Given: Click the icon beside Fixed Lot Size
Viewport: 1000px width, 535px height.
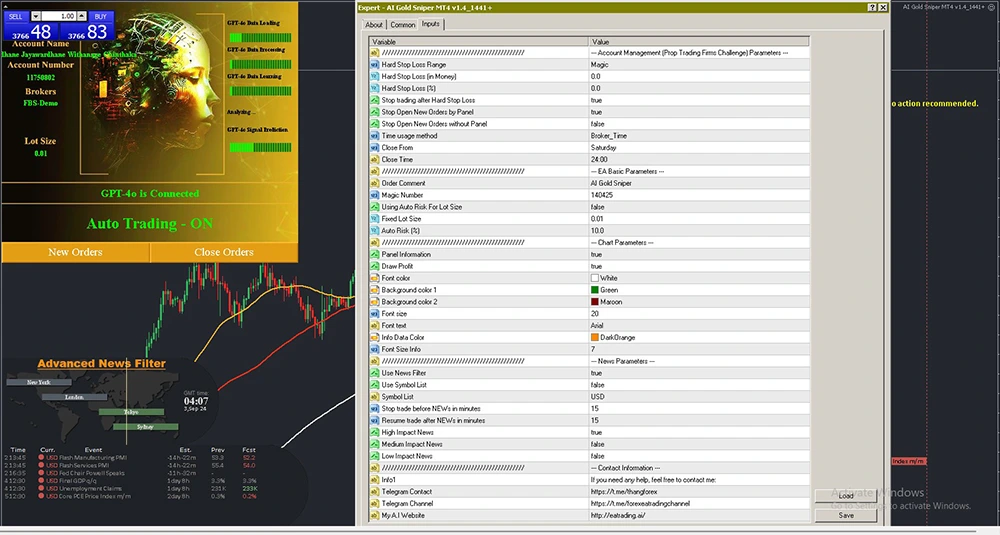Looking at the screenshot, I should pyautogui.click(x=375, y=218).
